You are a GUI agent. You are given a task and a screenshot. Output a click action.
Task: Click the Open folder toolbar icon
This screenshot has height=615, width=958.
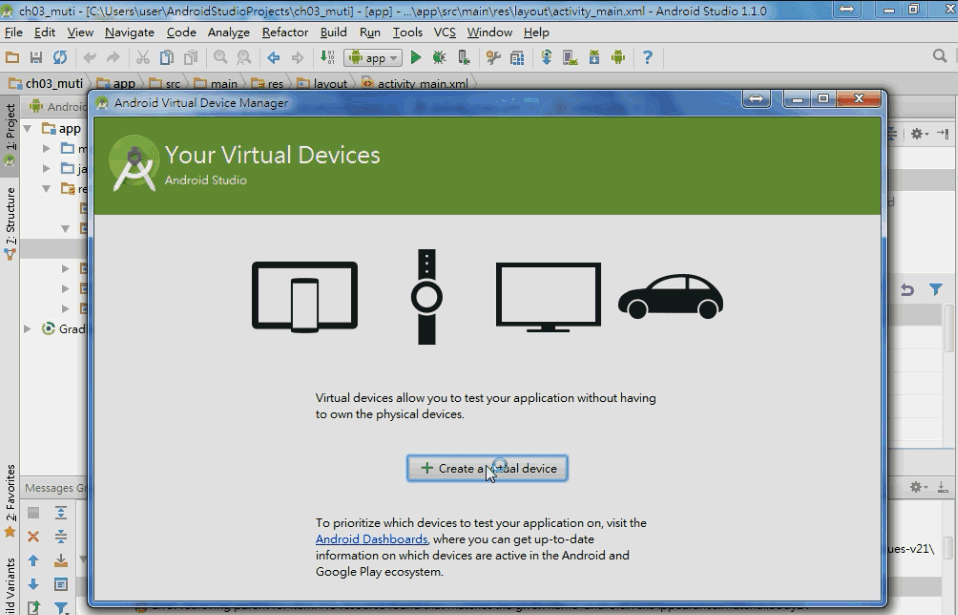[12, 57]
